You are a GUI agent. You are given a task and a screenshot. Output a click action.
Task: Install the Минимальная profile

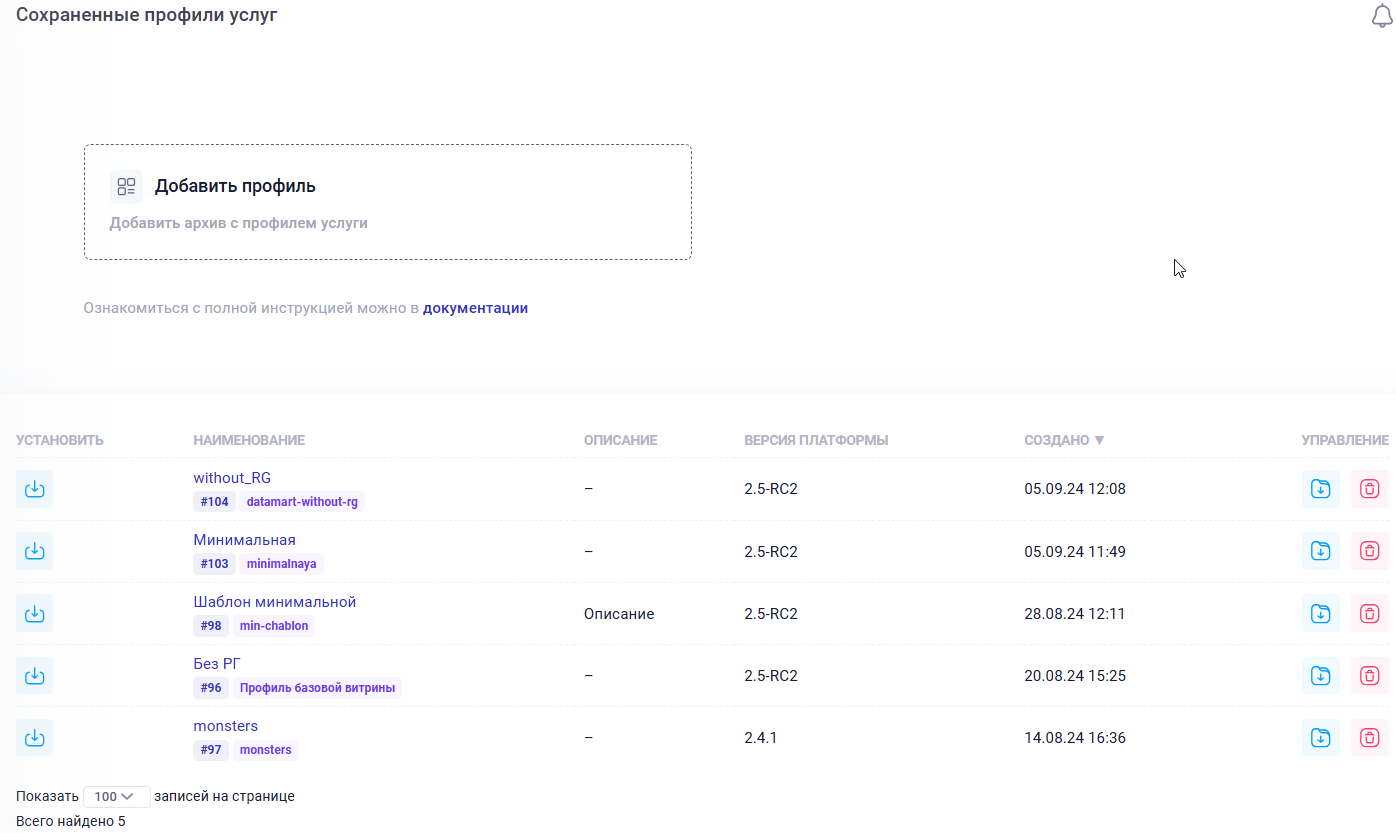coord(34,551)
